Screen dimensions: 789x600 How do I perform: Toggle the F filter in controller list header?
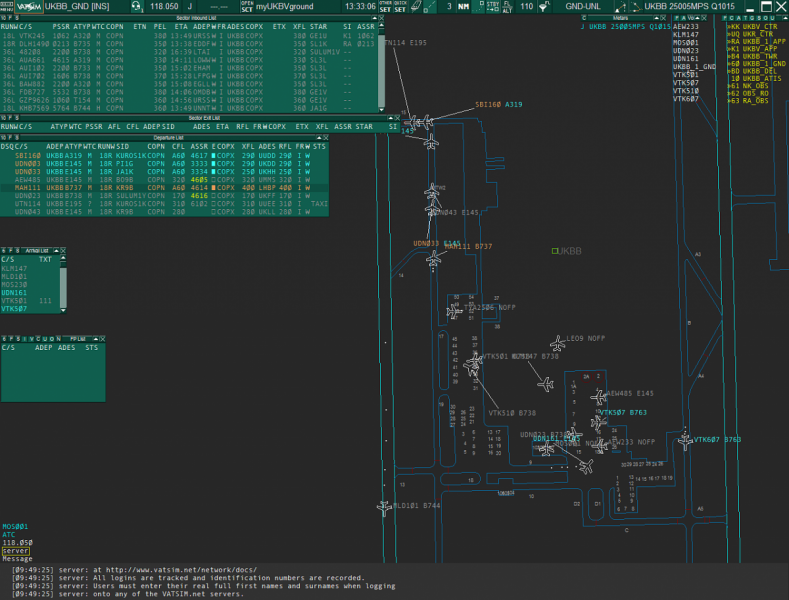click(725, 18)
